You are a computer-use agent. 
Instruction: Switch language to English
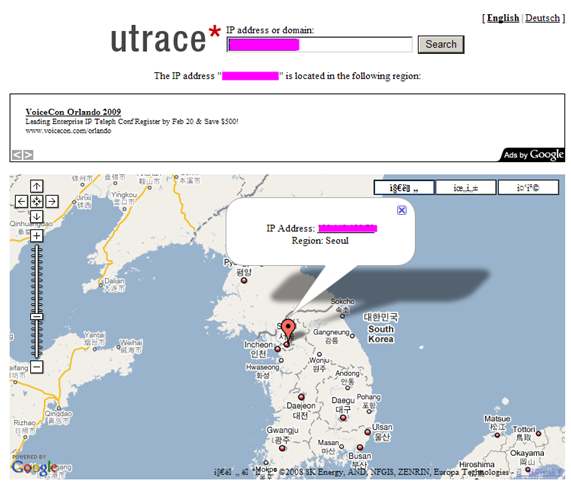[503, 18]
